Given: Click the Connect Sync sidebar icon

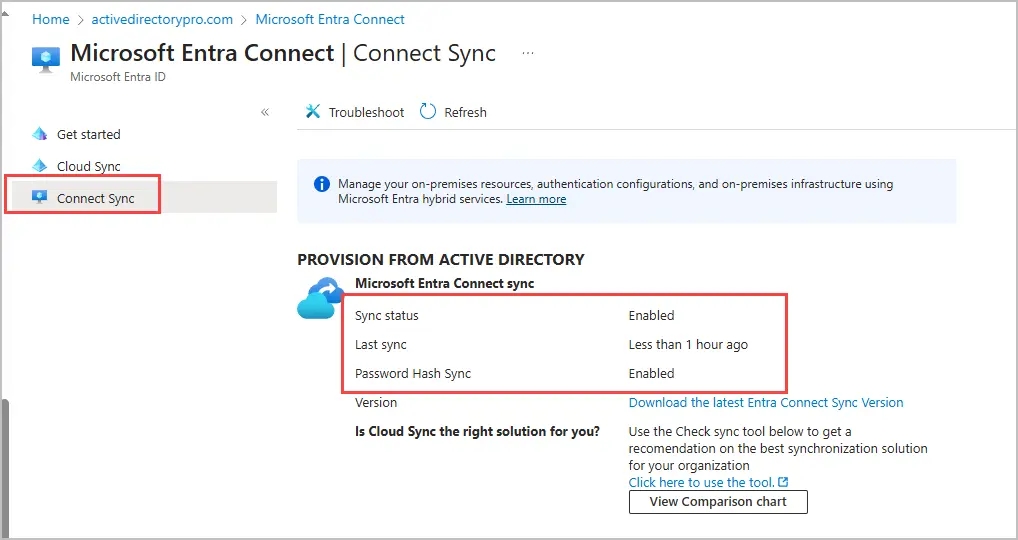Looking at the screenshot, I should (40, 198).
